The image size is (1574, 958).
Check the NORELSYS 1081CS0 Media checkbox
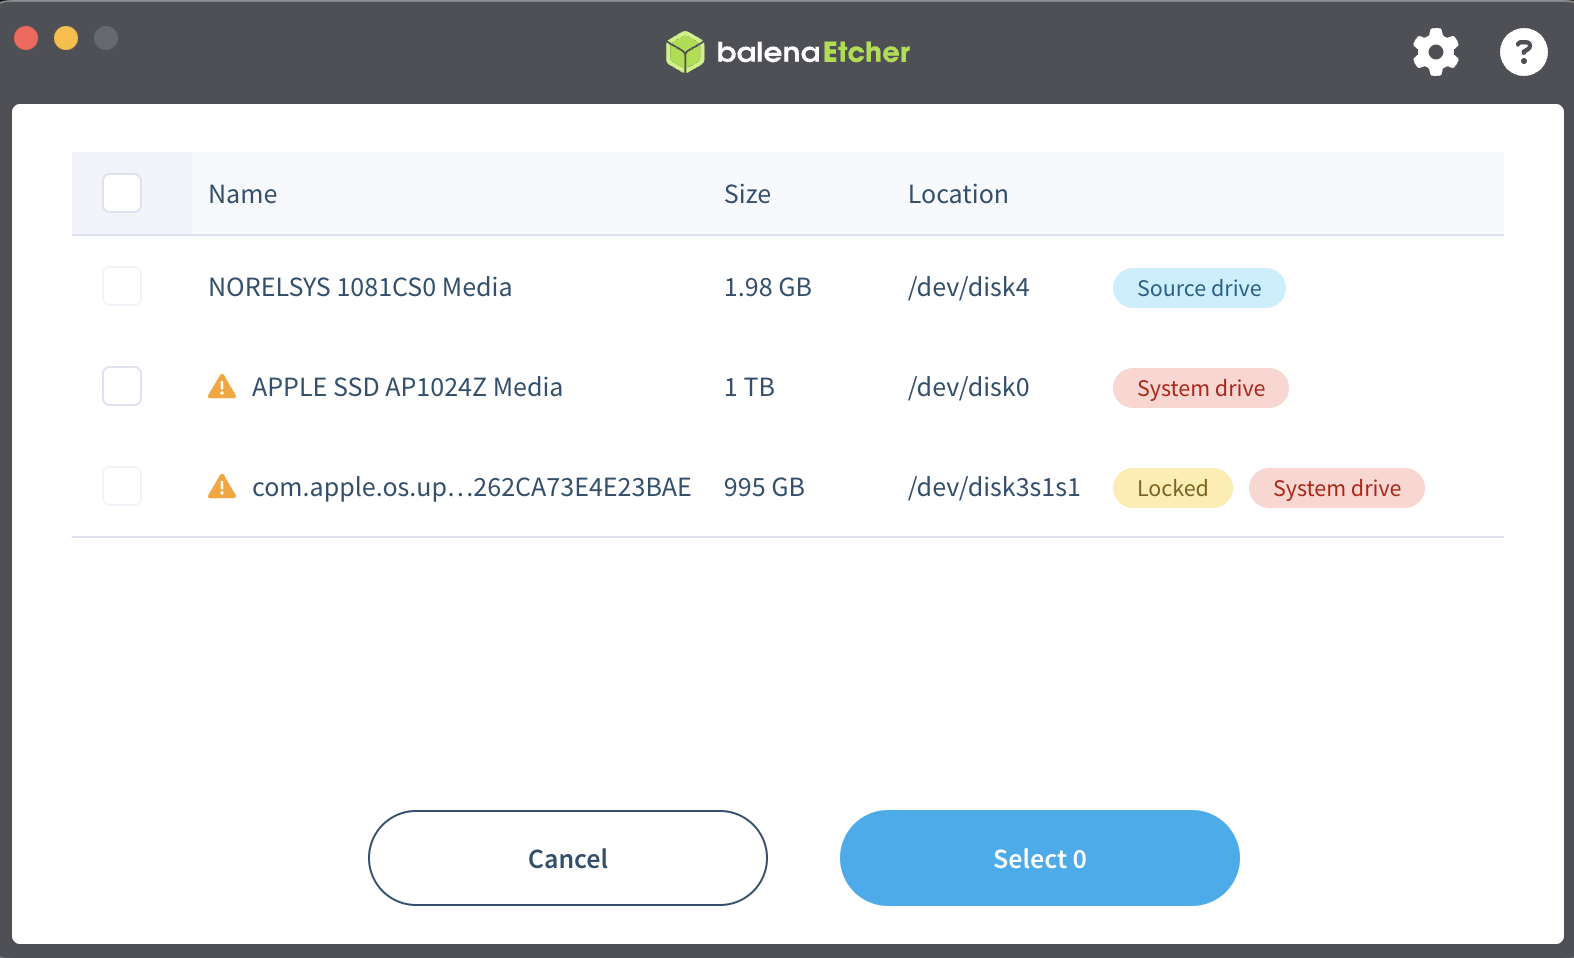click(122, 286)
